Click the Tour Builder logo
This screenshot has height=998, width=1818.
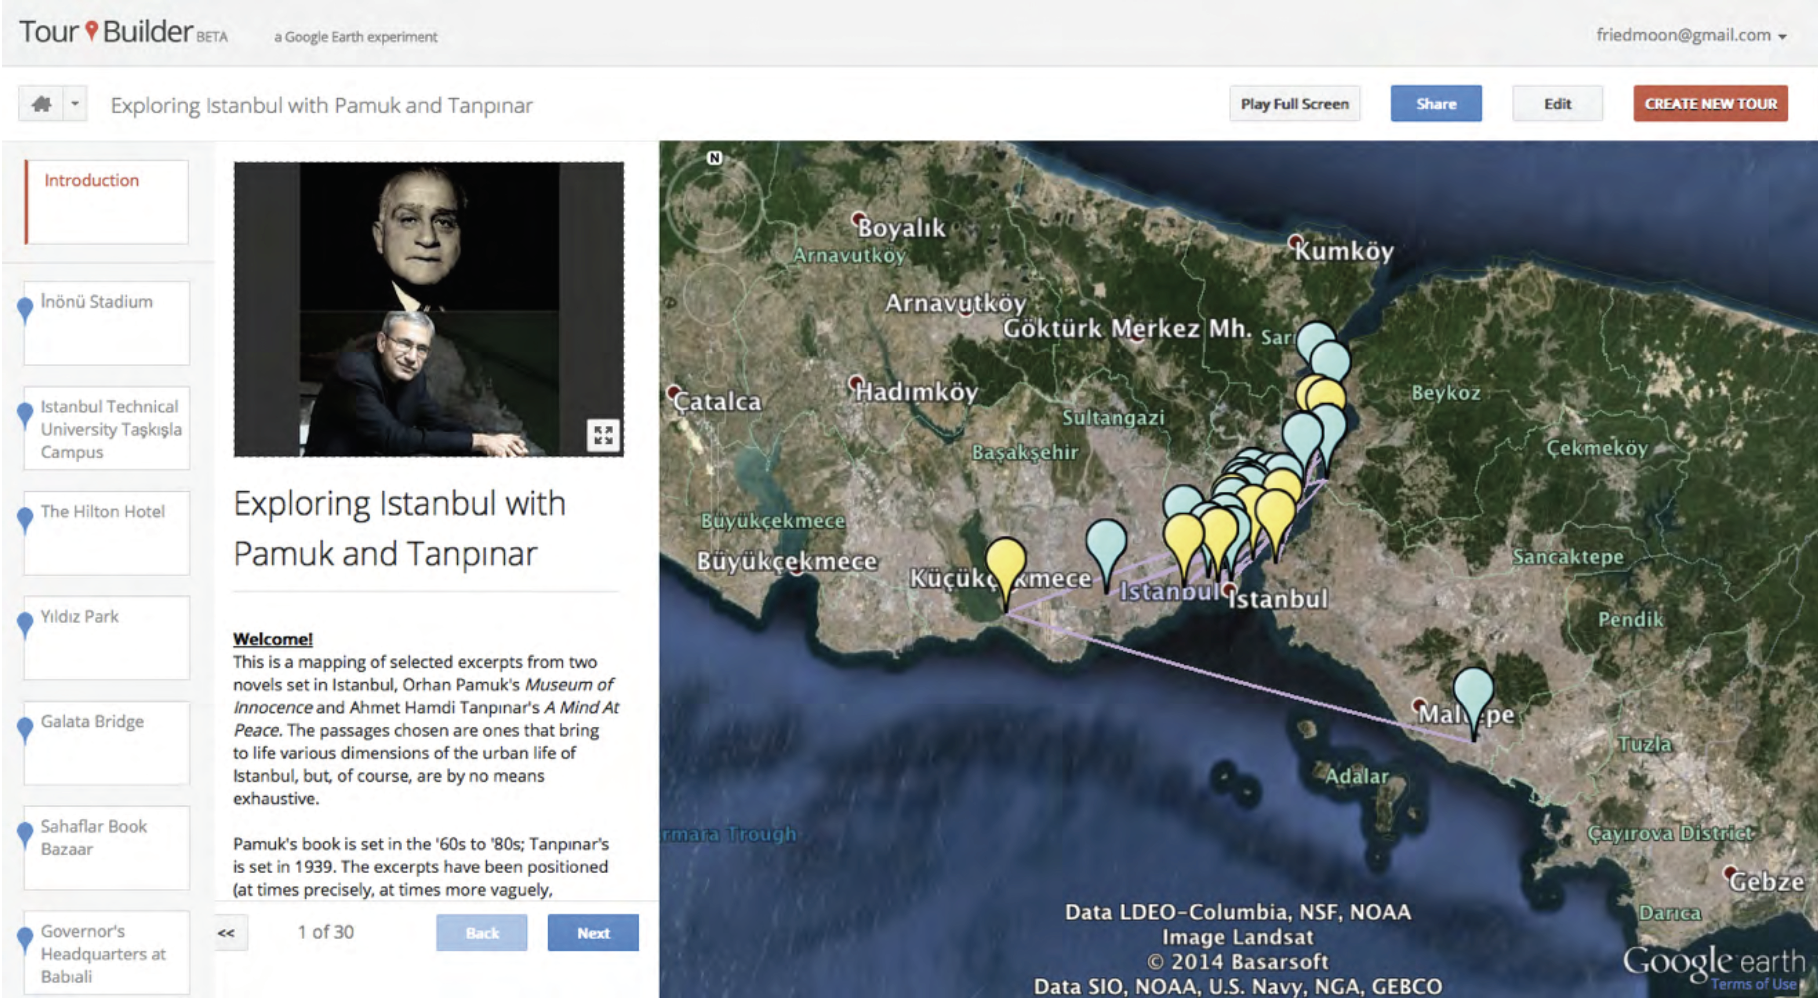point(123,33)
